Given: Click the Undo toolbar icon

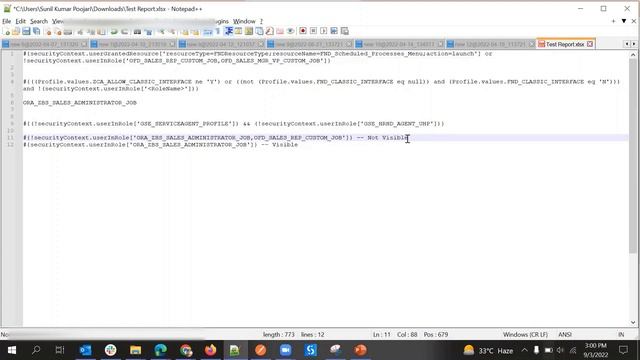Looking at the screenshot, I should pos(114,31).
